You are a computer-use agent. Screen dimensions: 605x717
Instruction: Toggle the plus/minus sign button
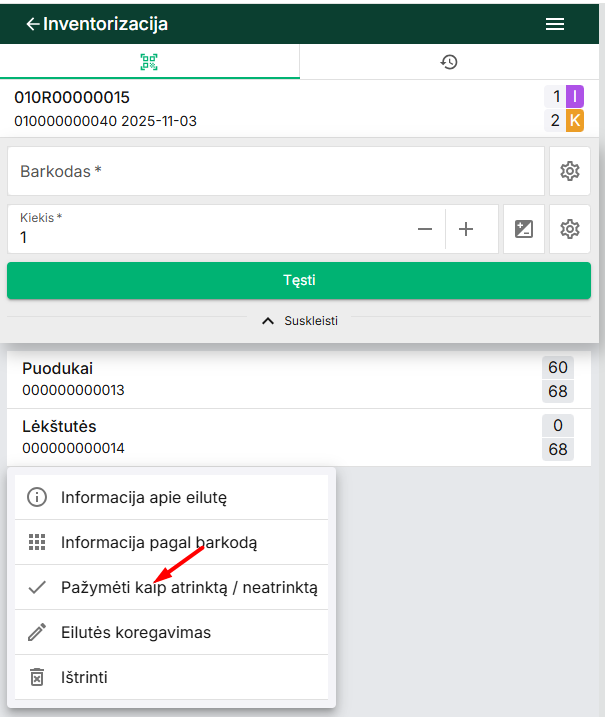click(x=524, y=229)
